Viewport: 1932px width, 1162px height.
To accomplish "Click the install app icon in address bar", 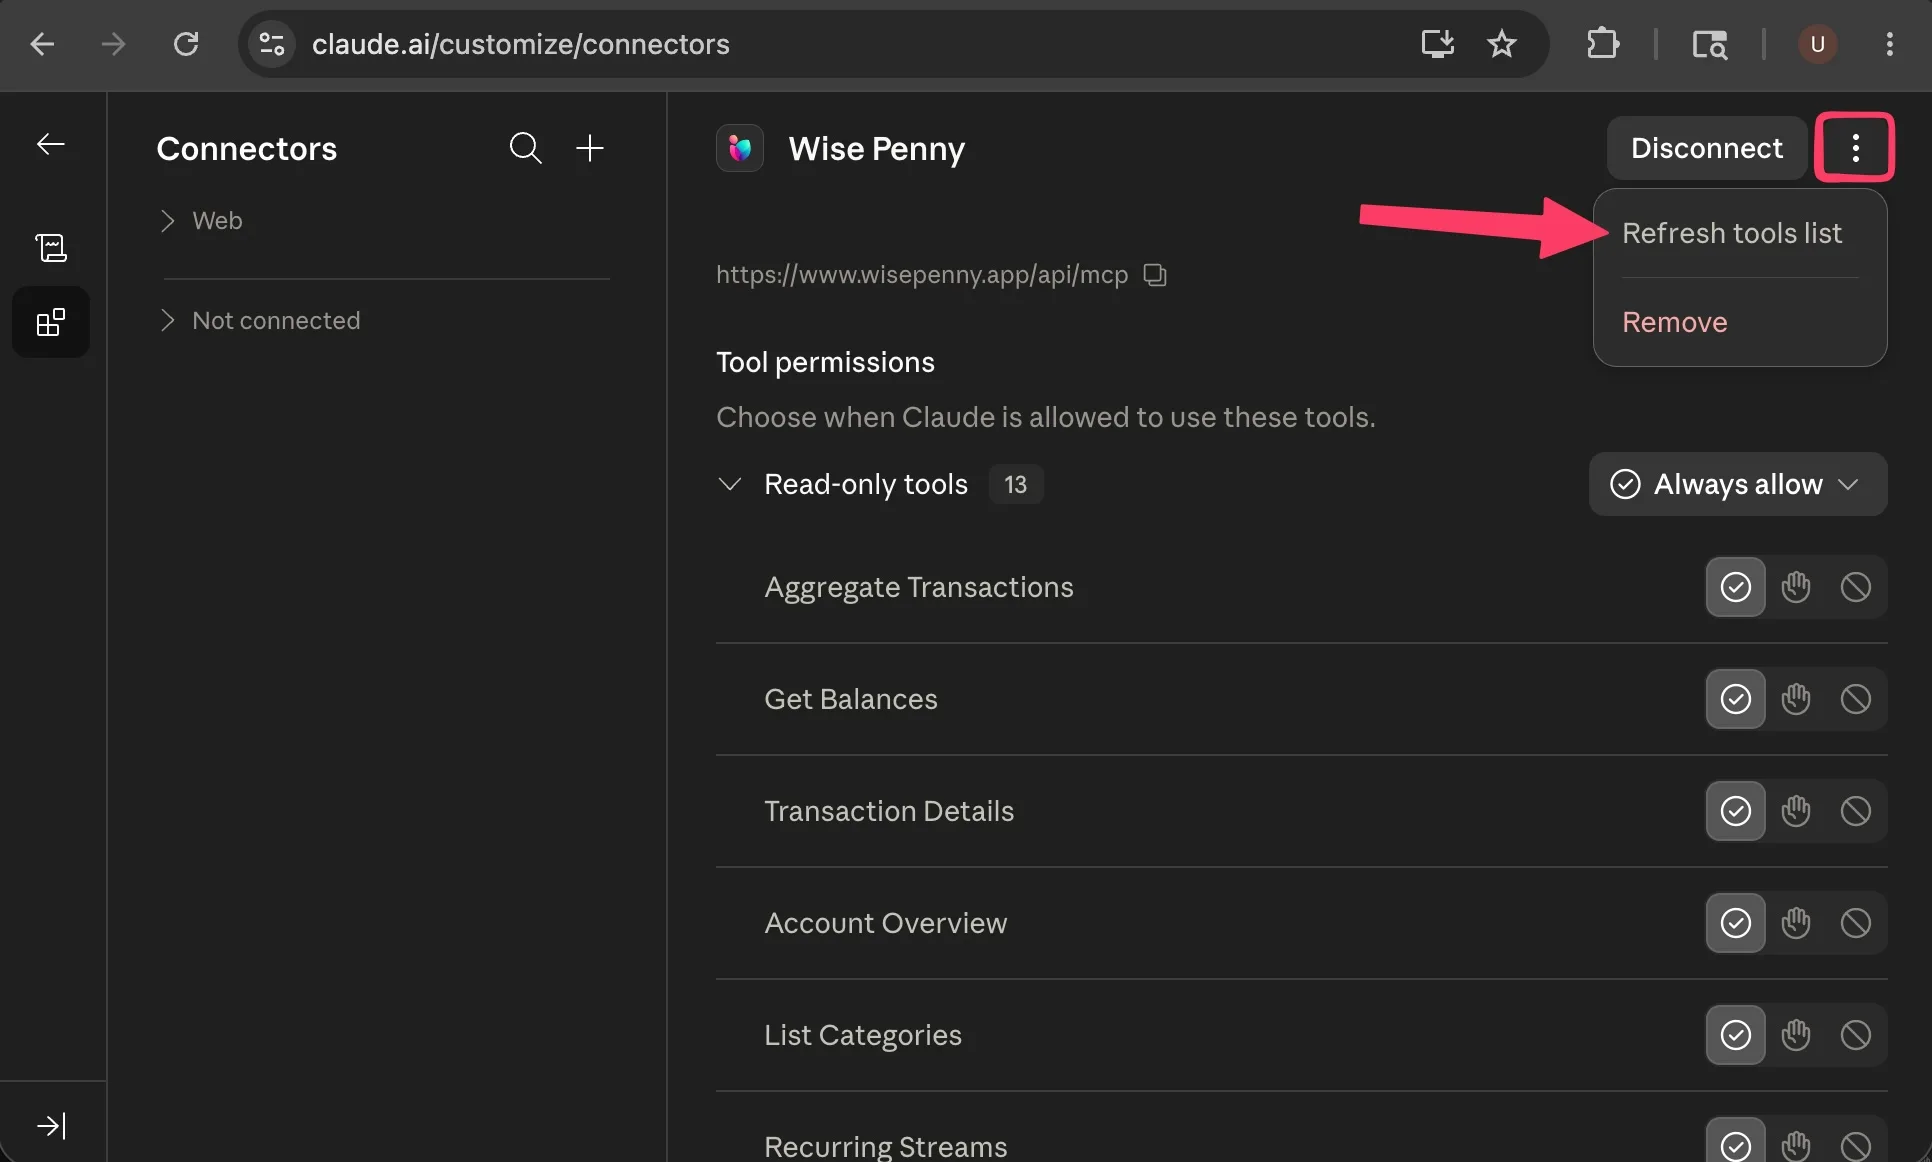I will click(1437, 44).
